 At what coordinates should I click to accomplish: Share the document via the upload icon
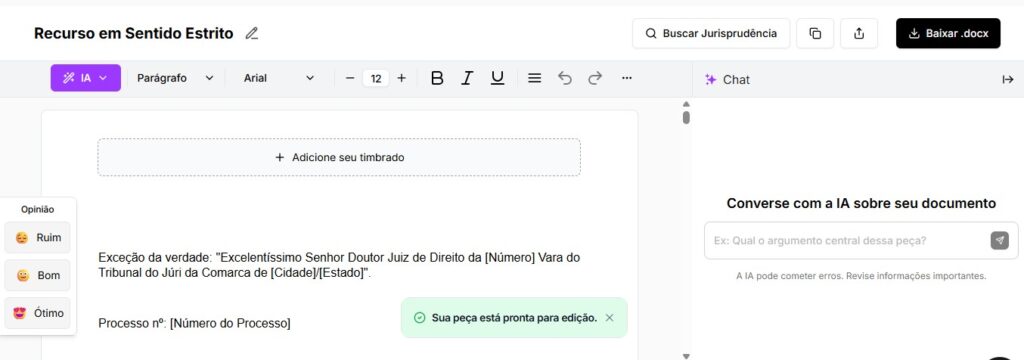coord(859,33)
